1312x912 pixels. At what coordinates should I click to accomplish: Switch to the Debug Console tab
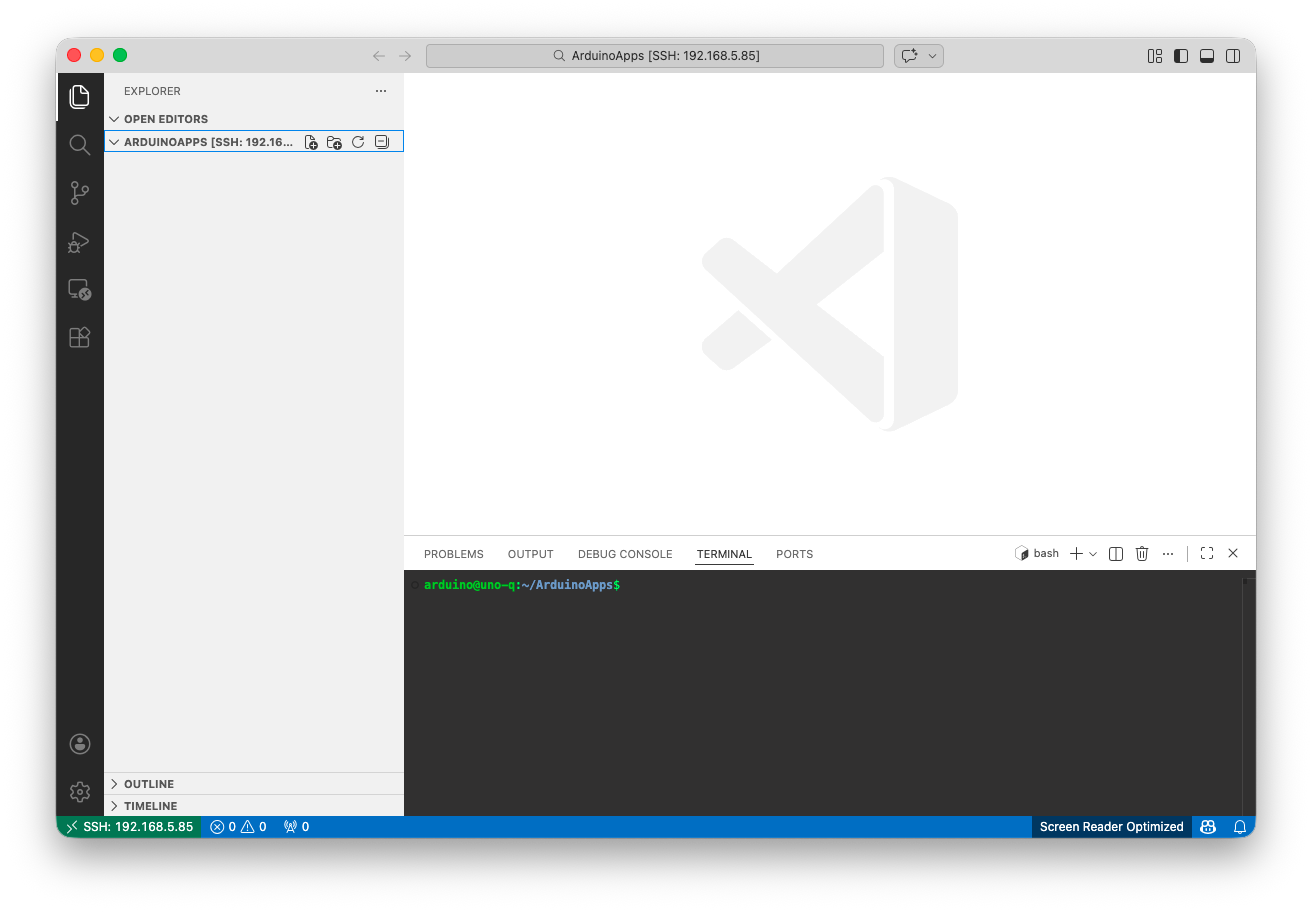coord(625,554)
